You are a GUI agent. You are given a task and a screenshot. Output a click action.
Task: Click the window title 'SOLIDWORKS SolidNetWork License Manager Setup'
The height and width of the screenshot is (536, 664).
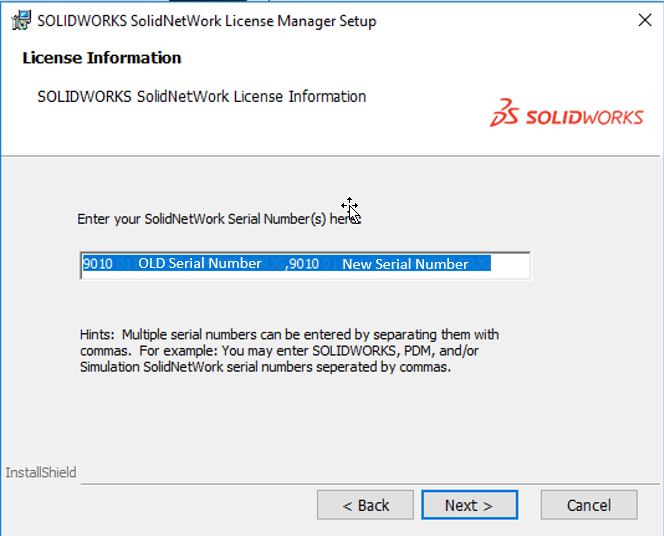pos(207,21)
